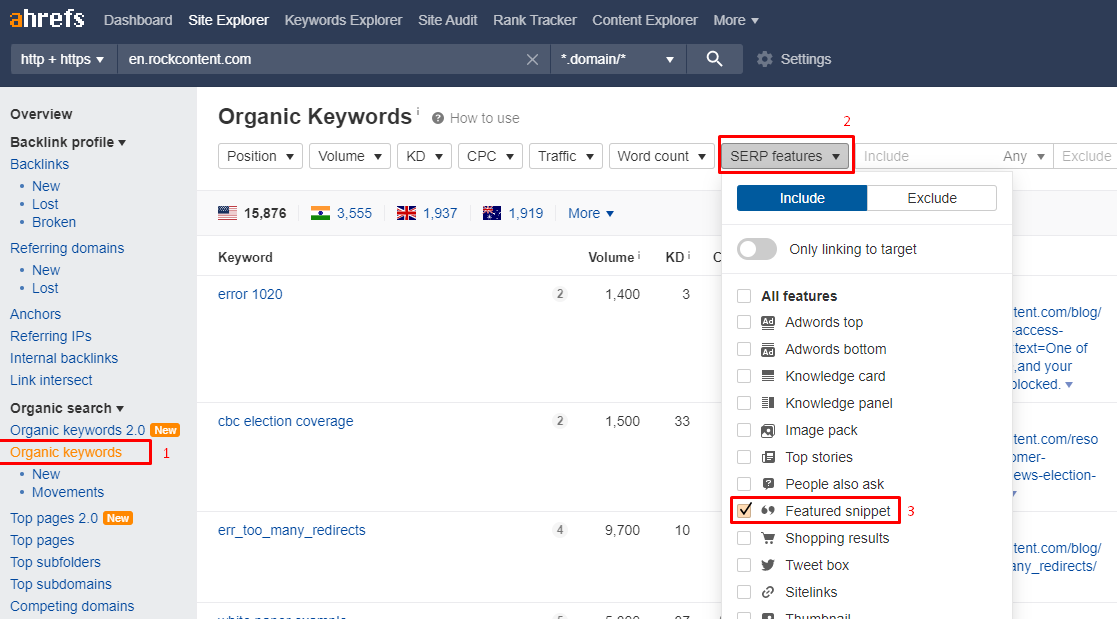Click the search magnifier icon
Screen dimensions: 1117x619
(714, 59)
